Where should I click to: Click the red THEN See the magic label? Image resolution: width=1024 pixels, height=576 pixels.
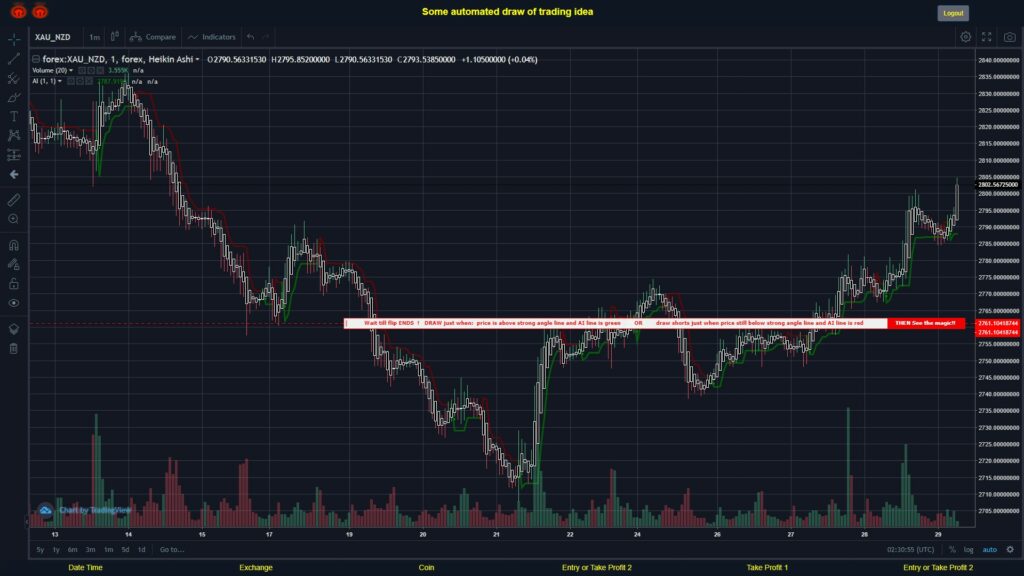click(x=926, y=323)
